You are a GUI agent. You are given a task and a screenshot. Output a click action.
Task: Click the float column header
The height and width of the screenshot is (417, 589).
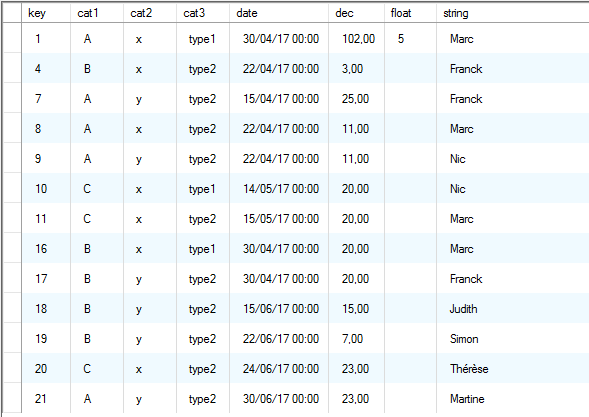coord(411,13)
